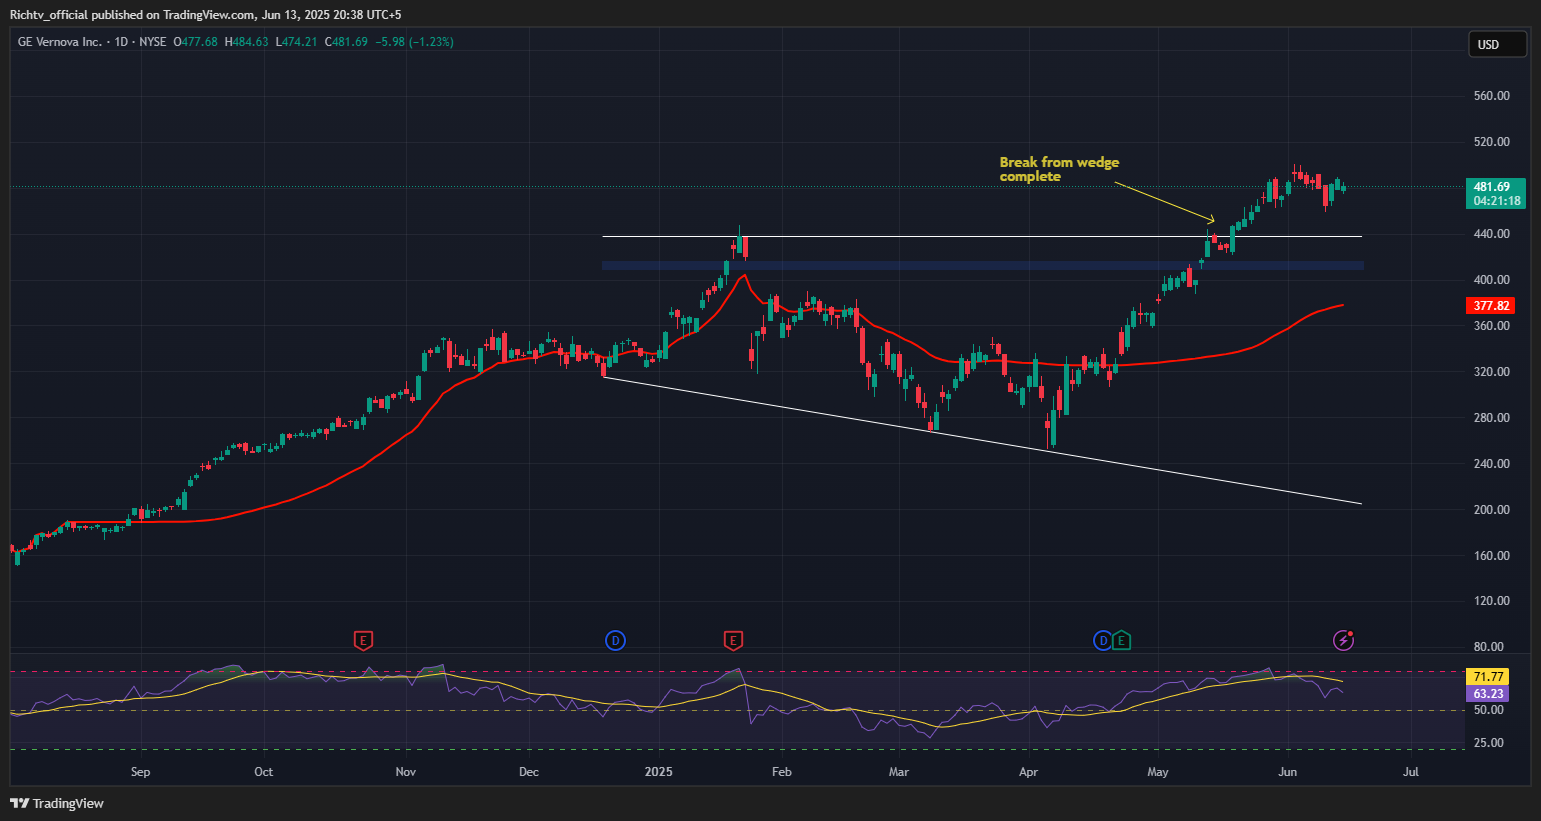Click the RSI average label 71.77
This screenshot has width=1541, height=821.
click(1488, 677)
